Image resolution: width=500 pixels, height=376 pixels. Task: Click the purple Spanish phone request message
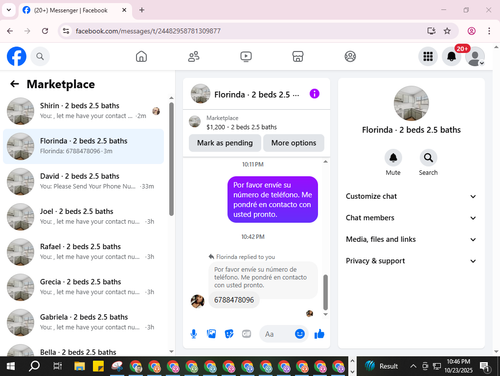pyautogui.click(x=273, y=199)
